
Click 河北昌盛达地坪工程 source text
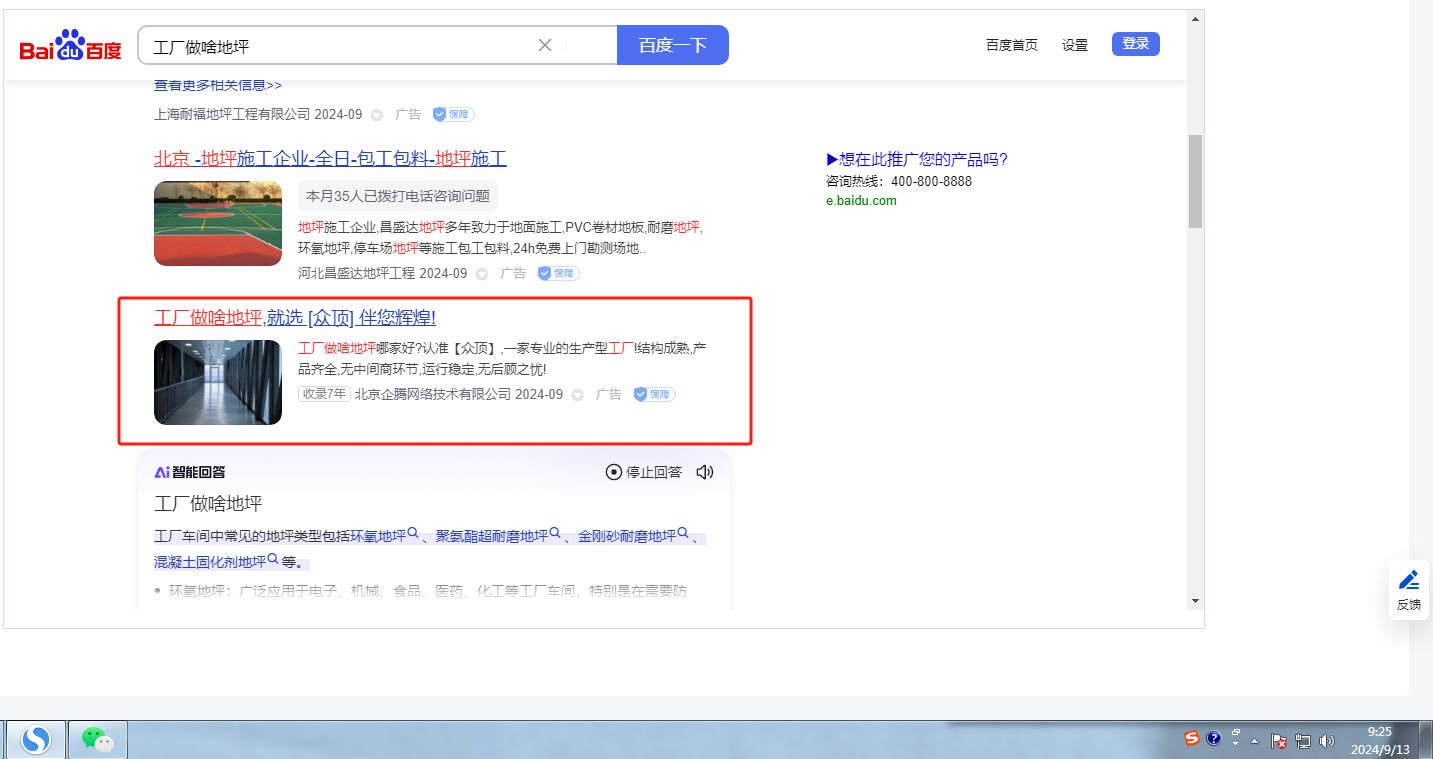point(356,273)
